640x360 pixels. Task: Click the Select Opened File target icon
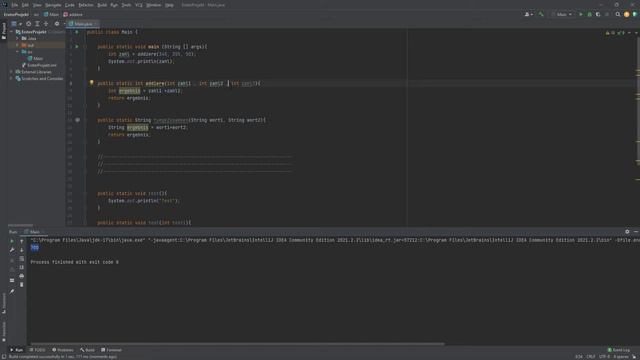(x=29, y=24)
